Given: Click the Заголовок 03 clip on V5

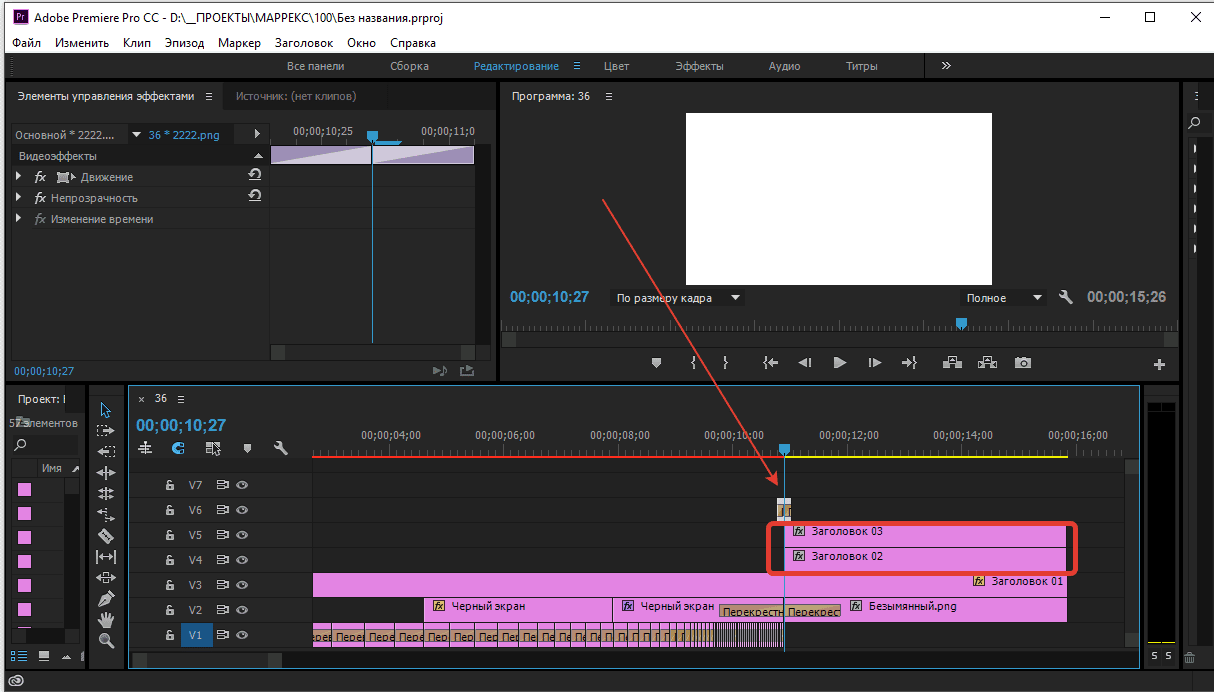Looking at the screenshot, I should tap(925, 535).
